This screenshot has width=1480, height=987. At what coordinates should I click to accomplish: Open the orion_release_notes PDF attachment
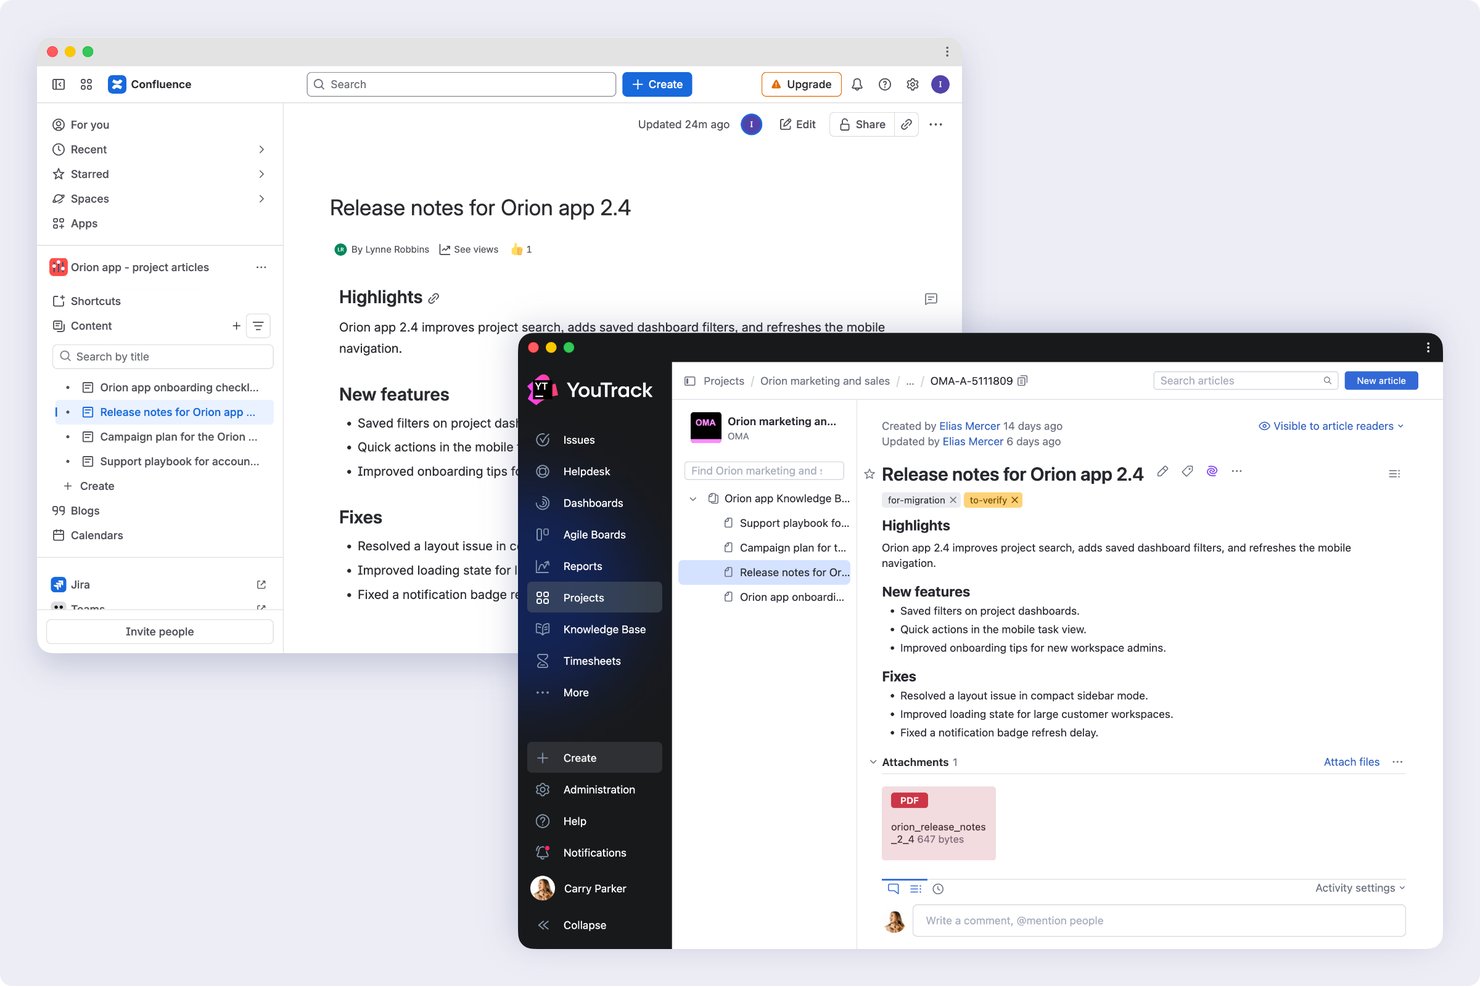click(938, 823)
